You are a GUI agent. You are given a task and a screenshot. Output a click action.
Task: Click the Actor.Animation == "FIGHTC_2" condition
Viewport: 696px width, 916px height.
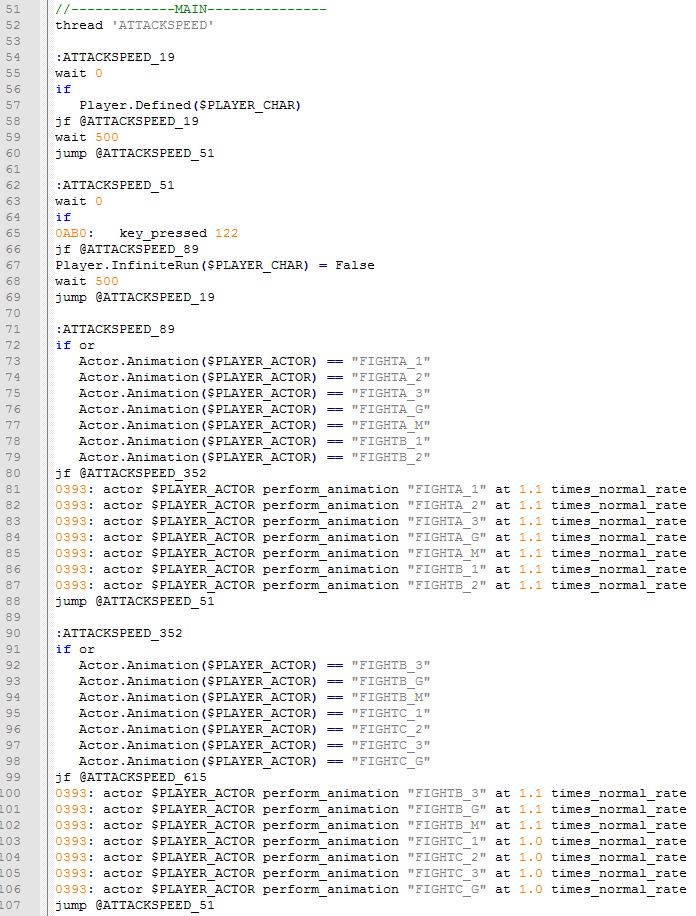pyautogui.click(x=255, y=730)
